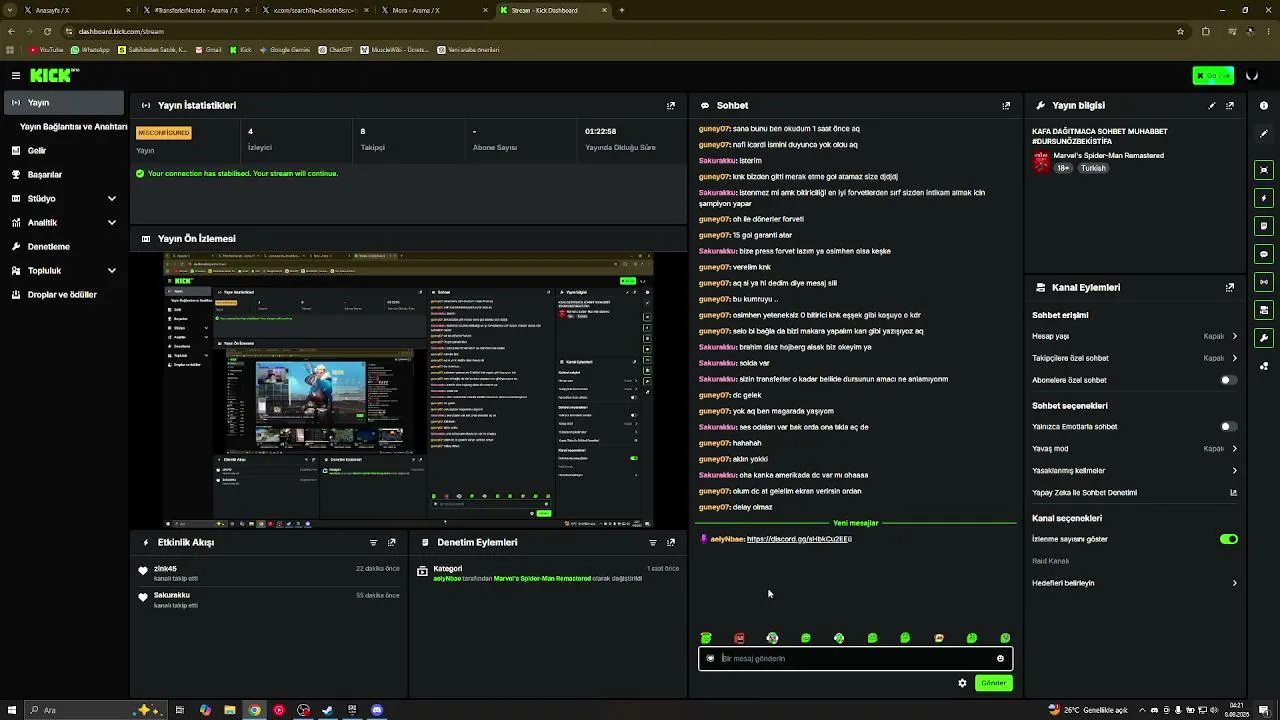
Task: Click the info icon in right toolbar
Action: pos(1264,105)
